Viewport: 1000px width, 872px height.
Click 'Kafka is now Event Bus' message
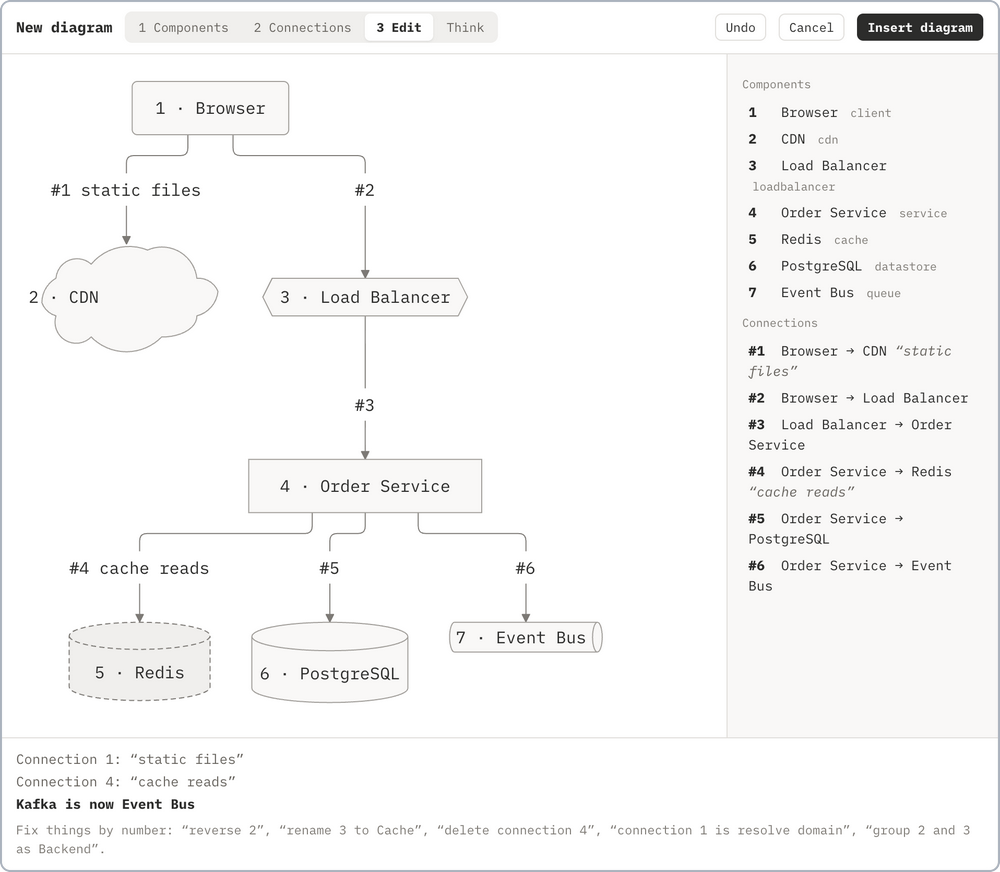[105, 804]
